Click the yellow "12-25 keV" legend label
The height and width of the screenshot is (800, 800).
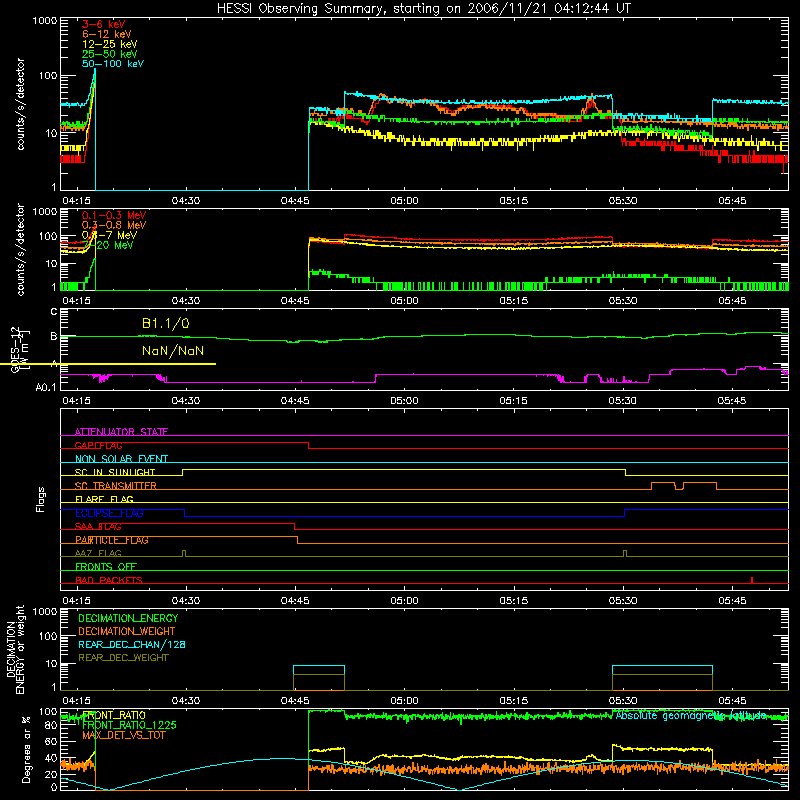click(x=110, y=44)
